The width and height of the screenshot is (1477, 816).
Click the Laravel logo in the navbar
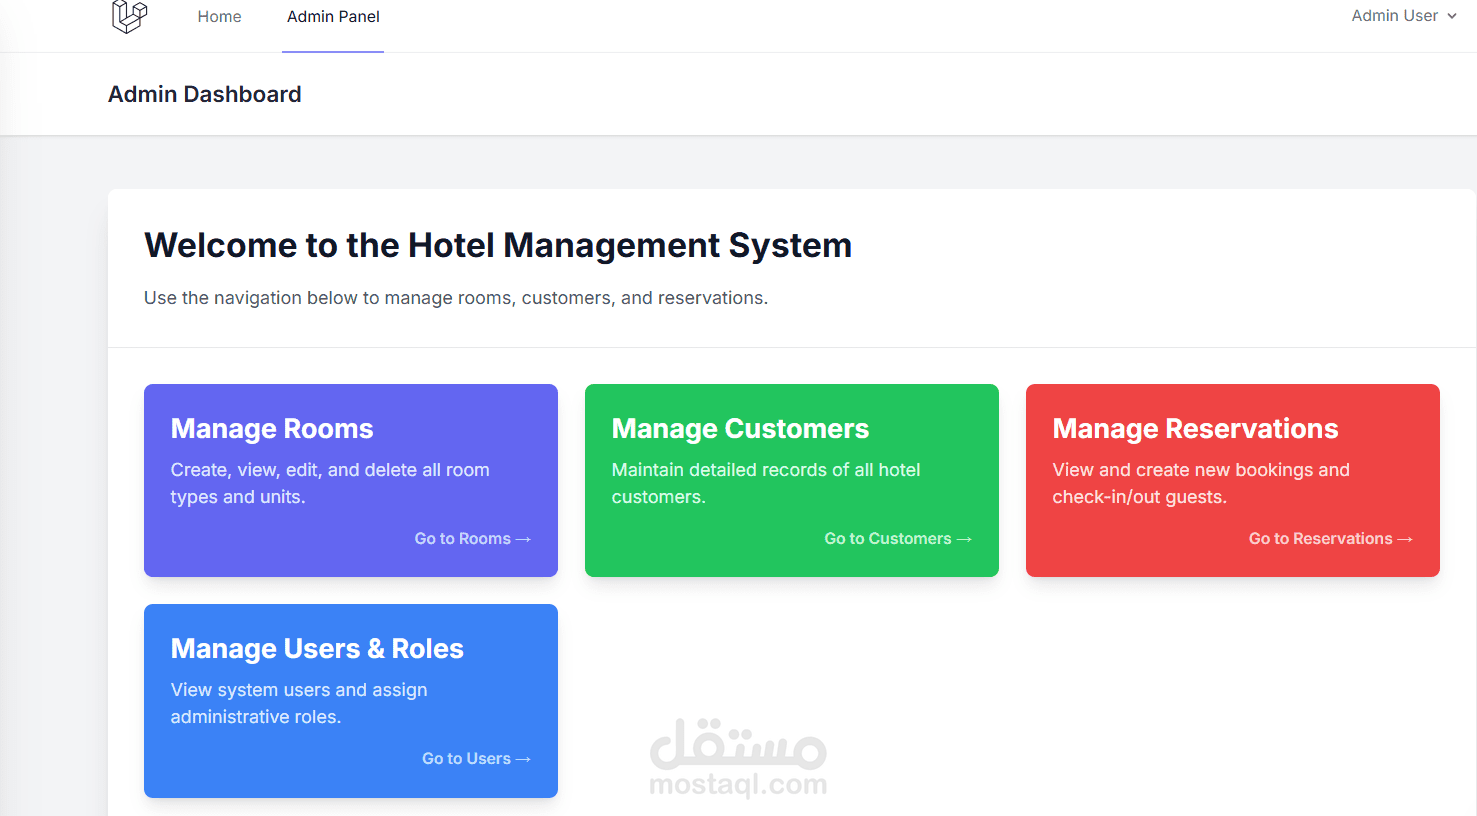coord(128,16)
